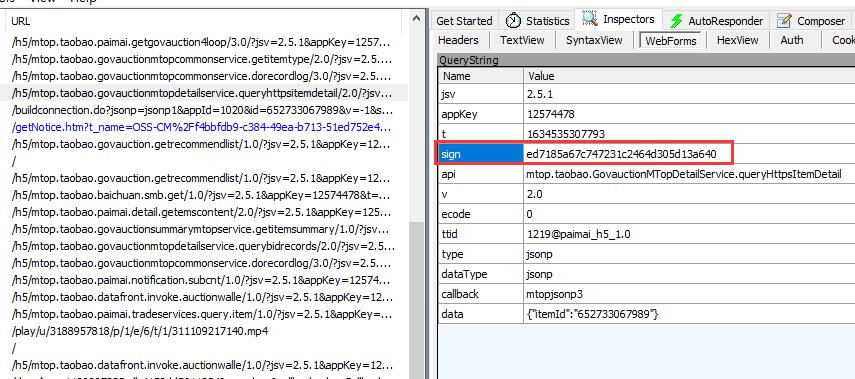Select the getitemtype session row
855x379 pixels.
[x=204, y=59]
